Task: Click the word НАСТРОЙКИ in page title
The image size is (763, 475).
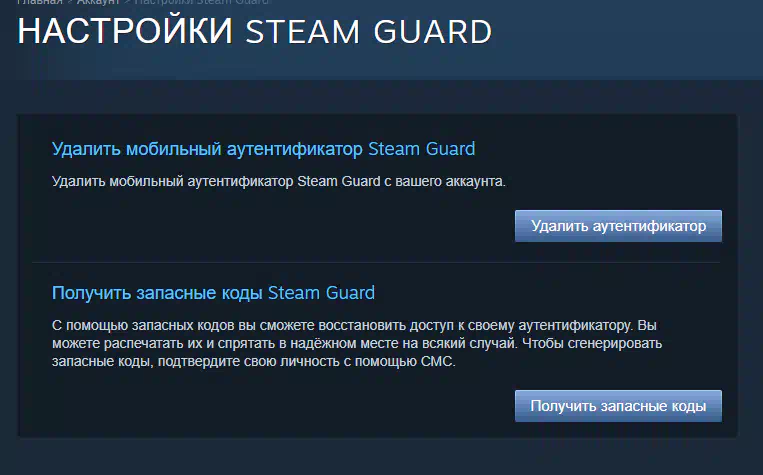Action: pyautogui.click(x=126, y=32)
